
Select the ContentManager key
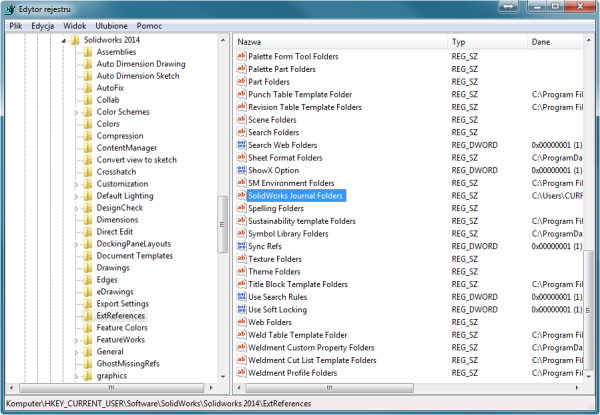coord(127,148)
